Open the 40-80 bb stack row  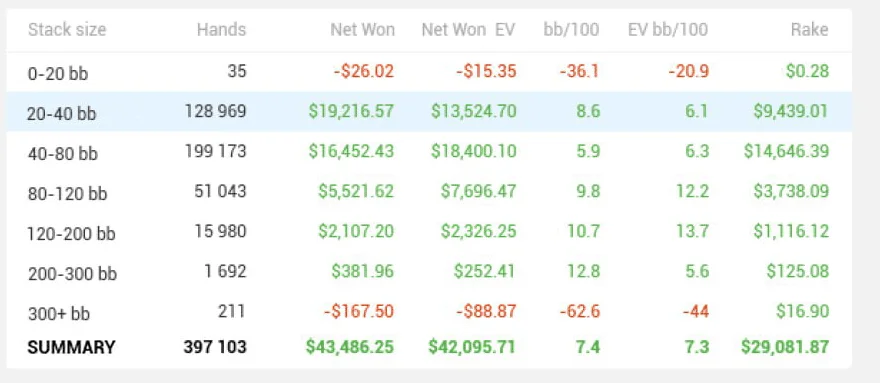point(429,152)
